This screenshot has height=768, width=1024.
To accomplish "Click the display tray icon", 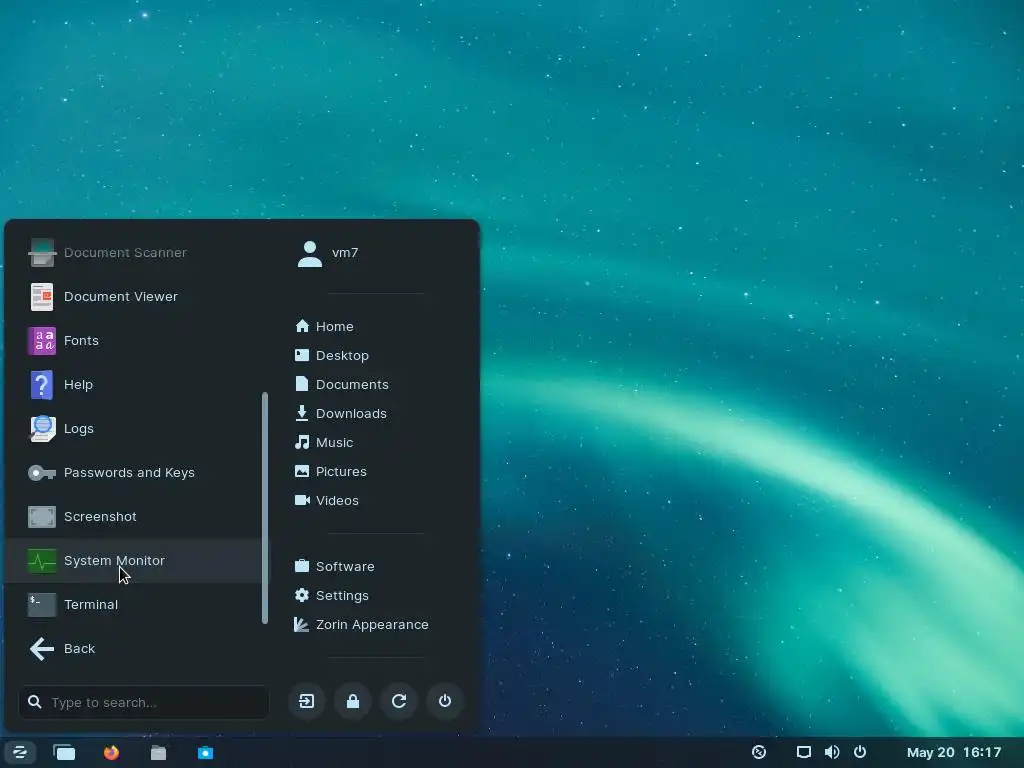I will point(804,752).
